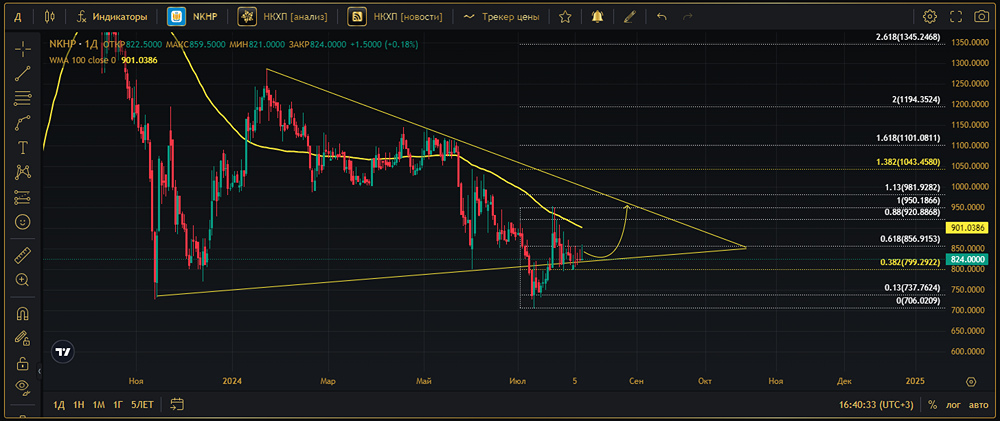1000x421 pixels.
Task: Select the 1Г date range
Action: 118,404
